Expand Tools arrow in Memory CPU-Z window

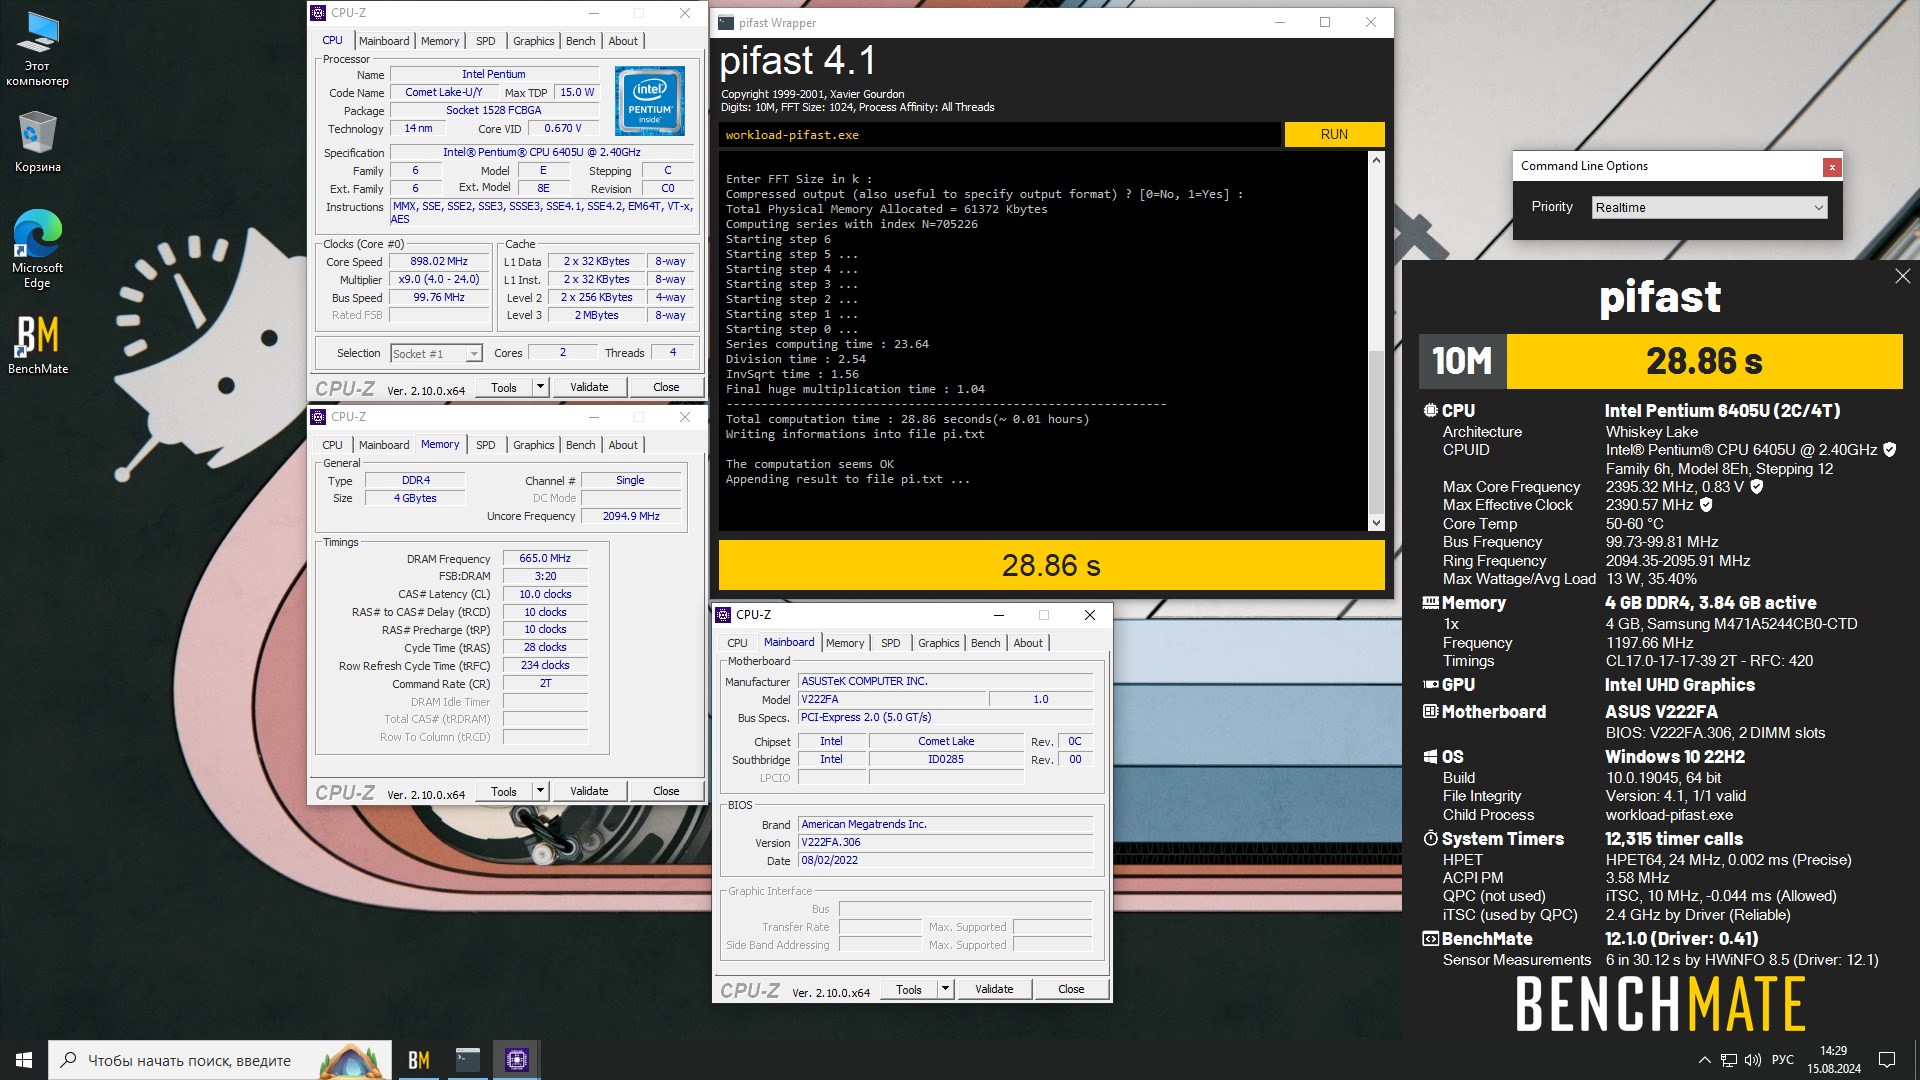(540, 791)
